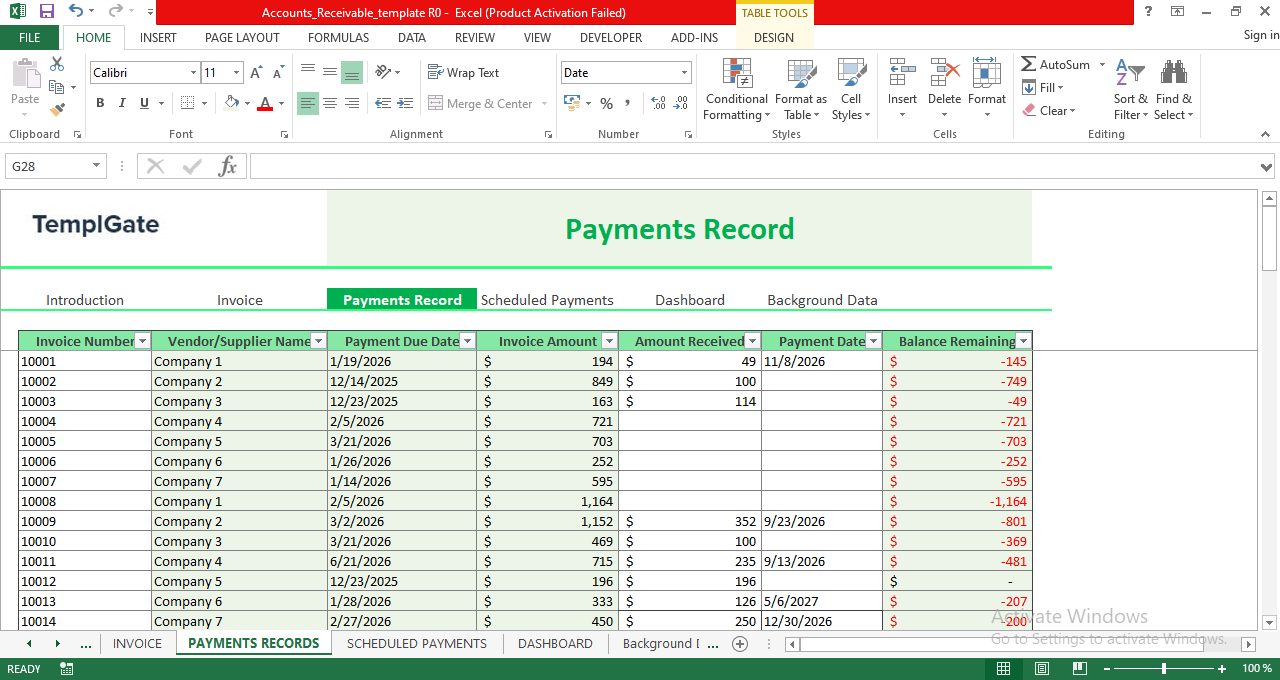Go to the Introduction navigation link
The width and height of the screenshot is (1280, 680).
[85, 300]
